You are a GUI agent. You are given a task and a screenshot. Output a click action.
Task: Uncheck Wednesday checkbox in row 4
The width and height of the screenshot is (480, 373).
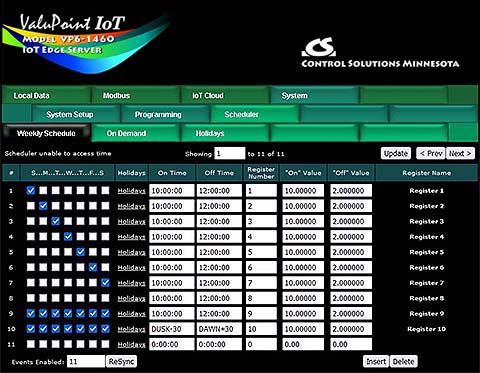[68, 236]
